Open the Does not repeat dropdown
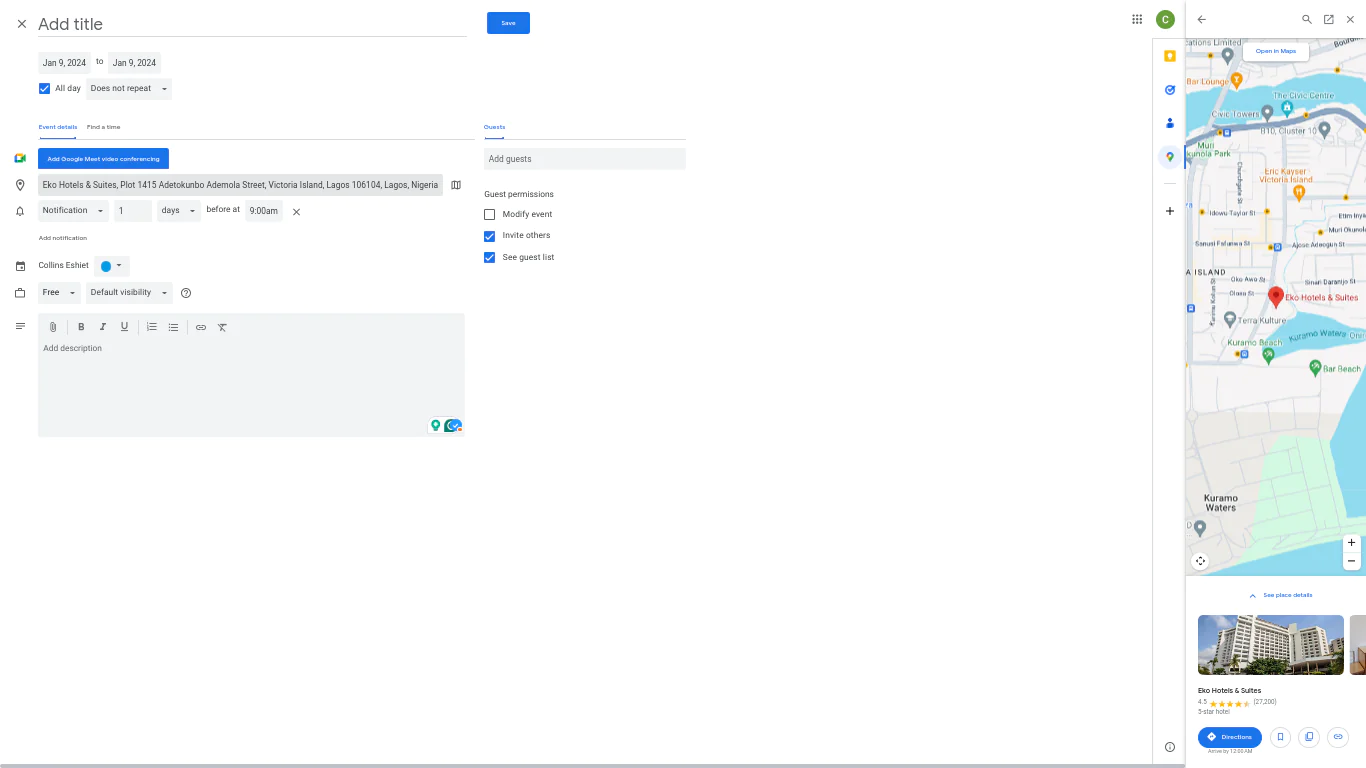 [x=128, y=89]
